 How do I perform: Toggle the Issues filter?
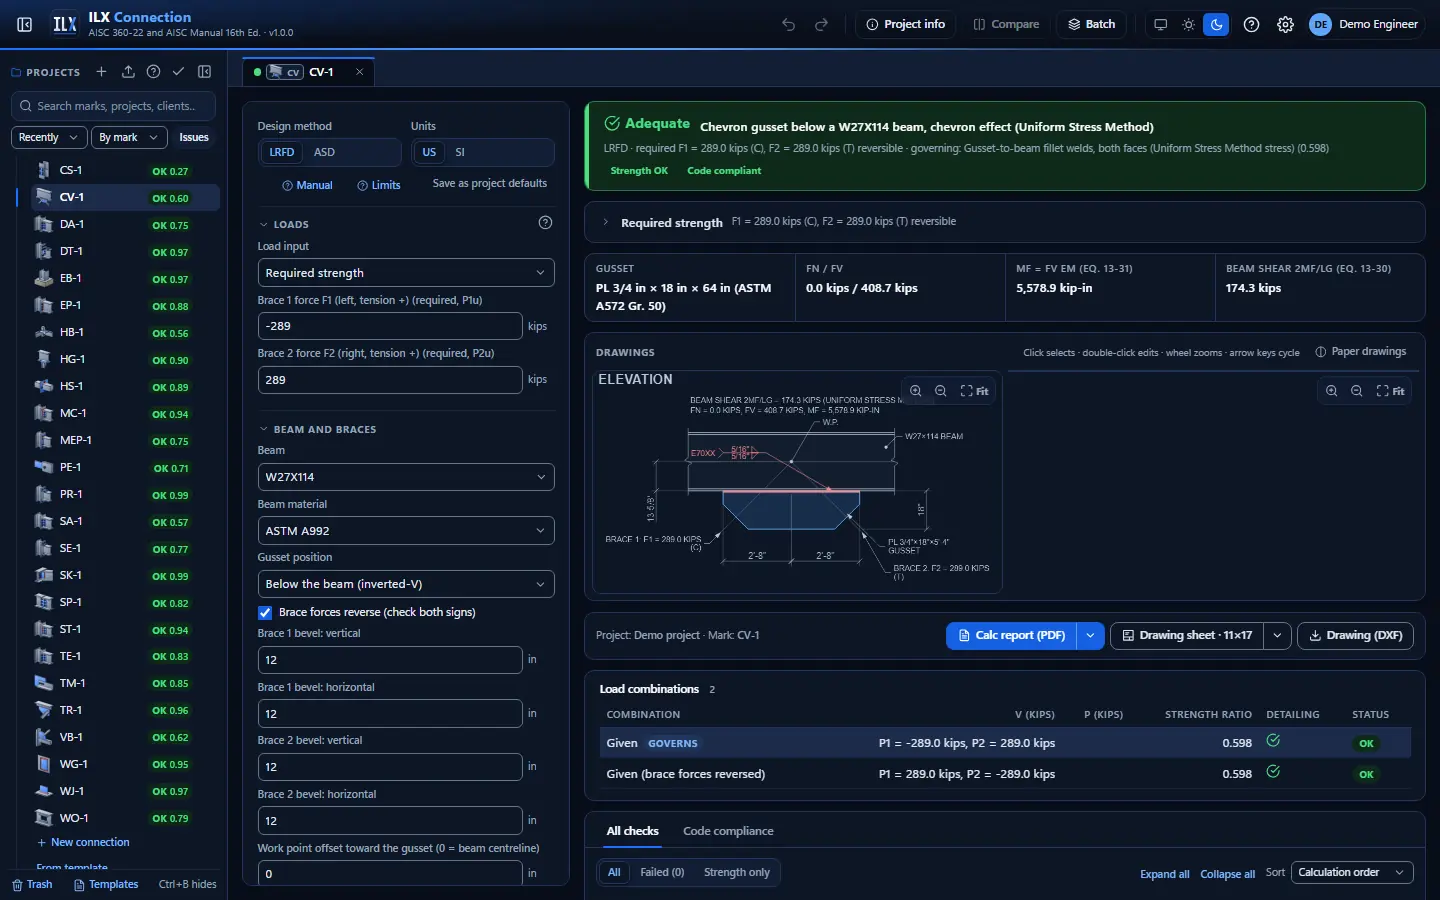194,137
